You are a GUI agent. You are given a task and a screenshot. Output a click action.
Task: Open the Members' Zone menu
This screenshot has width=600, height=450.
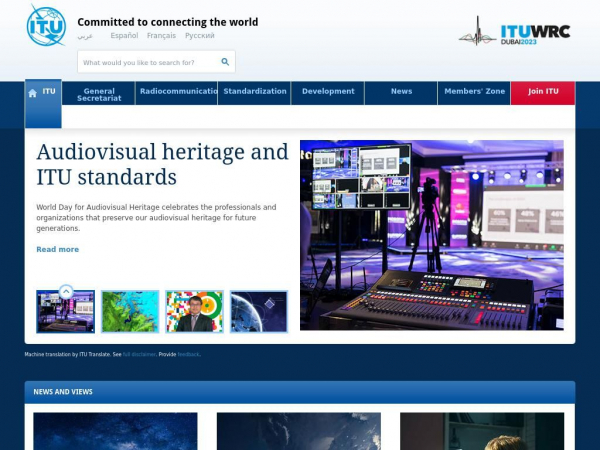click(474, 93)
